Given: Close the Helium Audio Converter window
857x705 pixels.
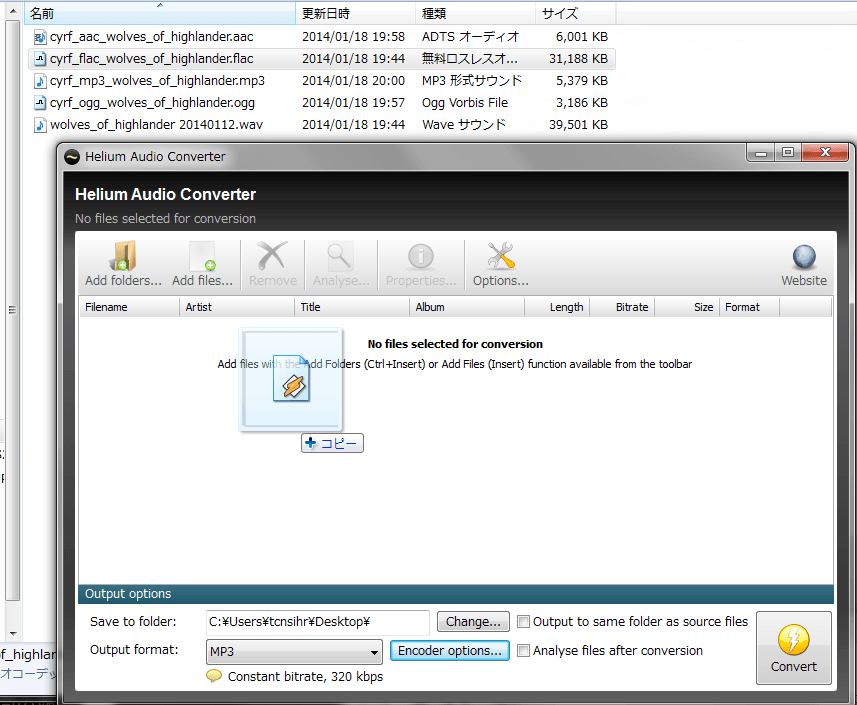Looking at the screenshot, I should point(826,153).
